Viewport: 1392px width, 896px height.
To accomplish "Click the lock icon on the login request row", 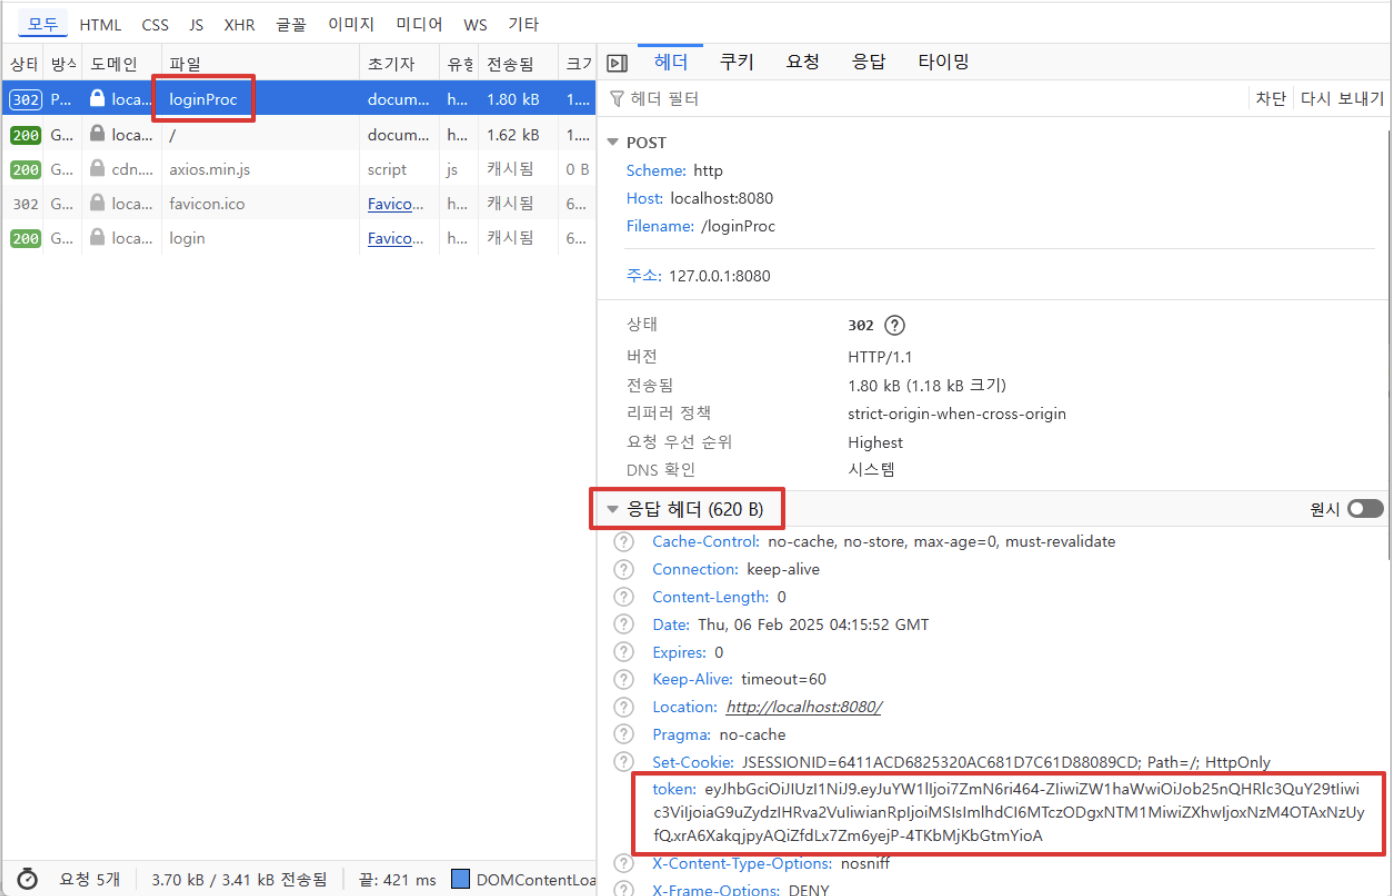I will [x=100, y=238].
